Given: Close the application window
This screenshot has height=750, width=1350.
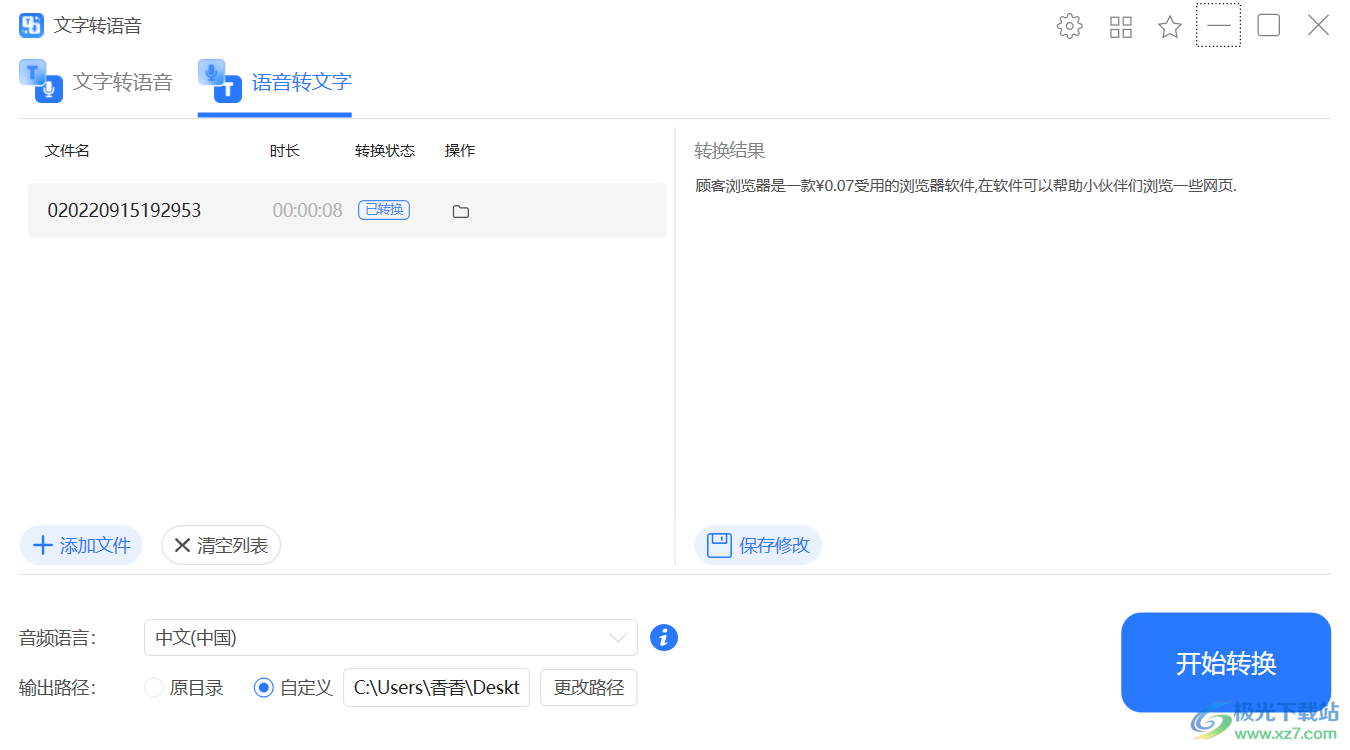Looking at the screenshot, I should click(x=1319, y=26).
